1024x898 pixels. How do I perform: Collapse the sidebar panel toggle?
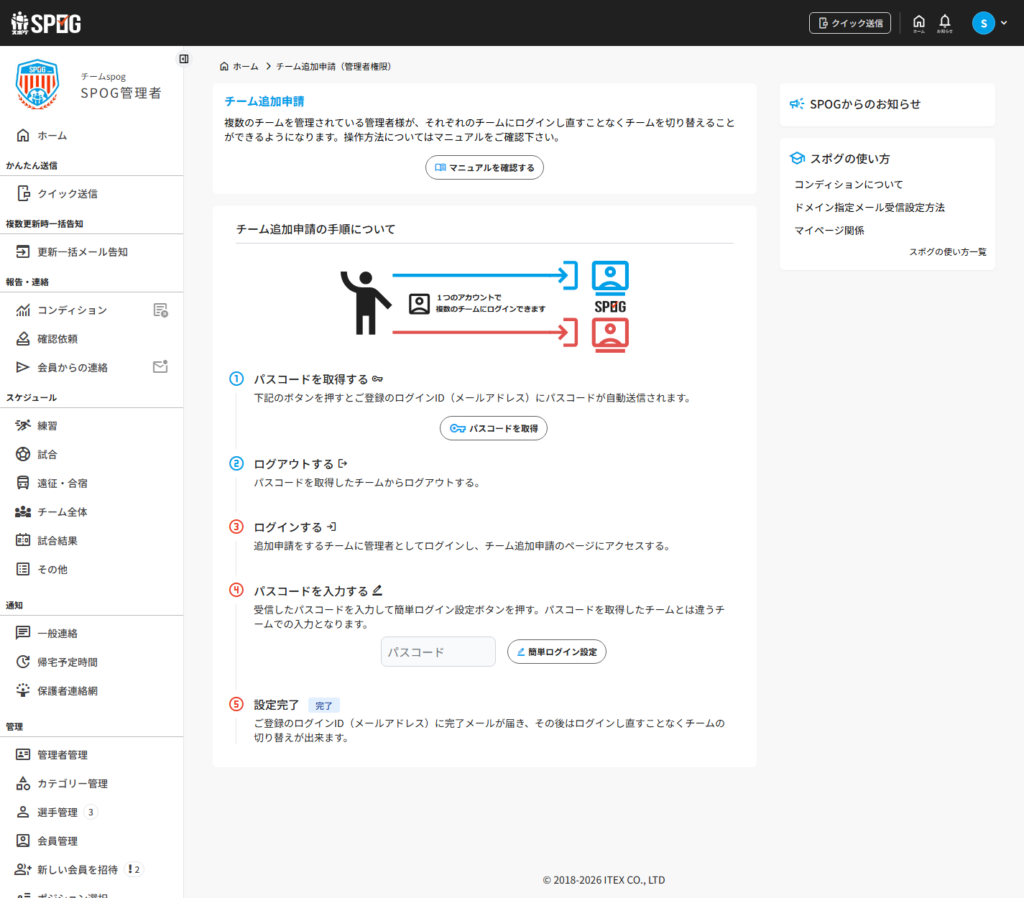tap(184, 59)
